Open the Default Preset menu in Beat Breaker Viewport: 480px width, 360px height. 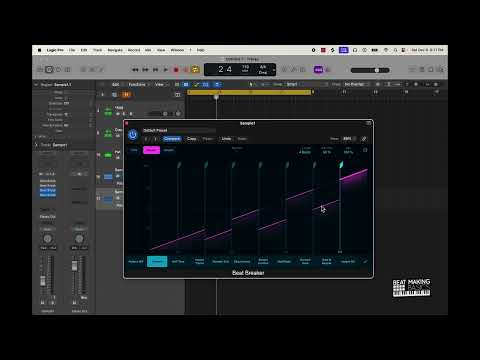click(179, 130)
